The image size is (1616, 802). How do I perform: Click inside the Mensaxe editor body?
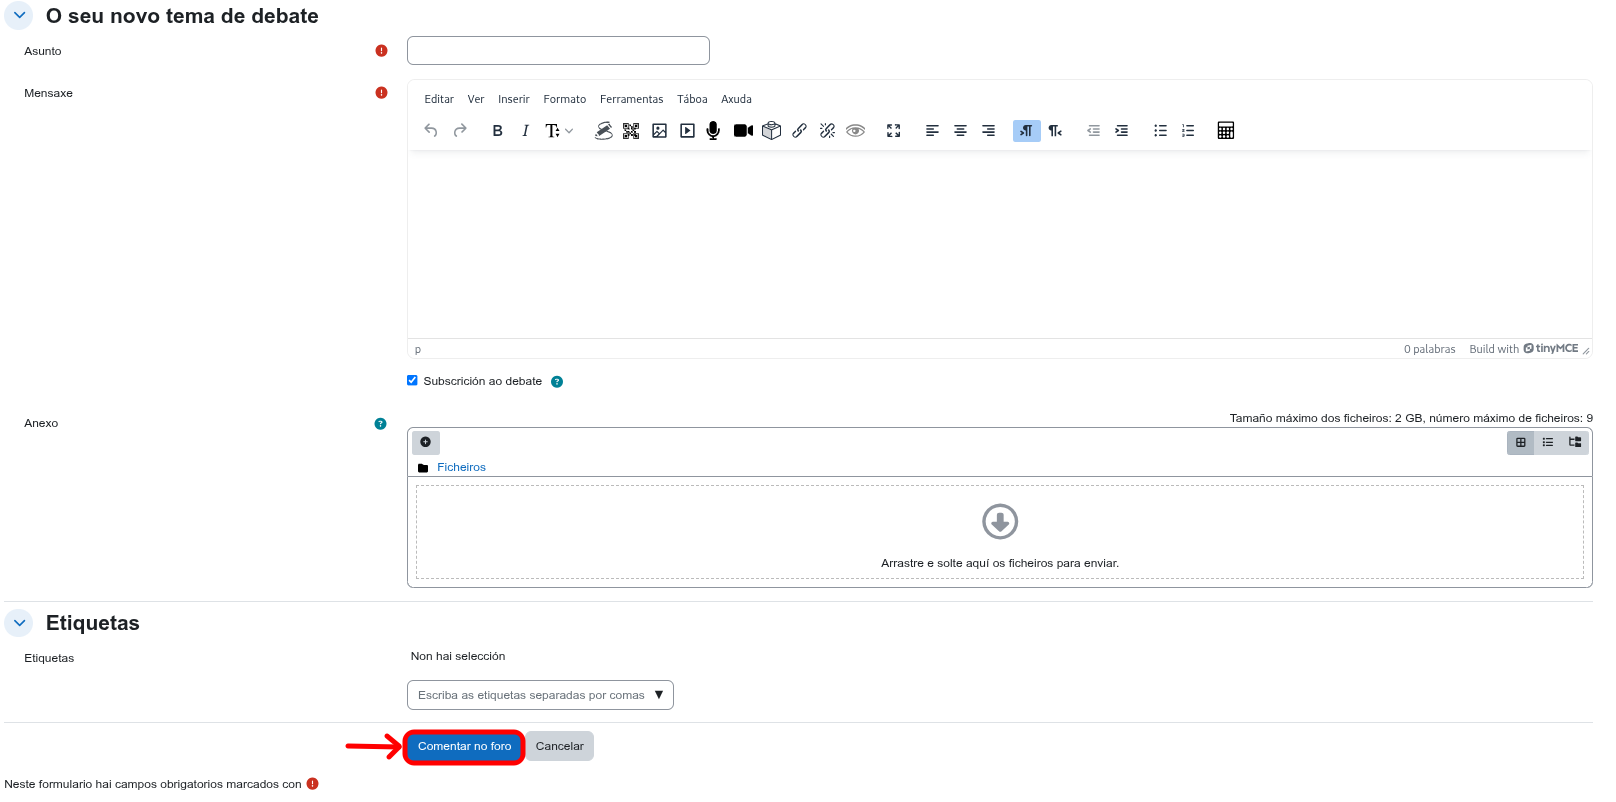pyautogui.click(x=999, y=244)
